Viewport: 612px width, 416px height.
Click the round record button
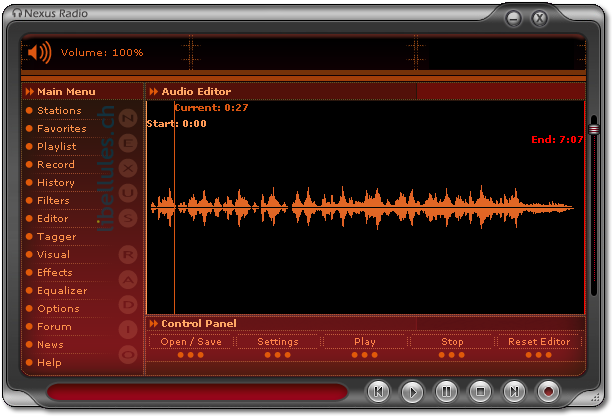pos(548,391)
